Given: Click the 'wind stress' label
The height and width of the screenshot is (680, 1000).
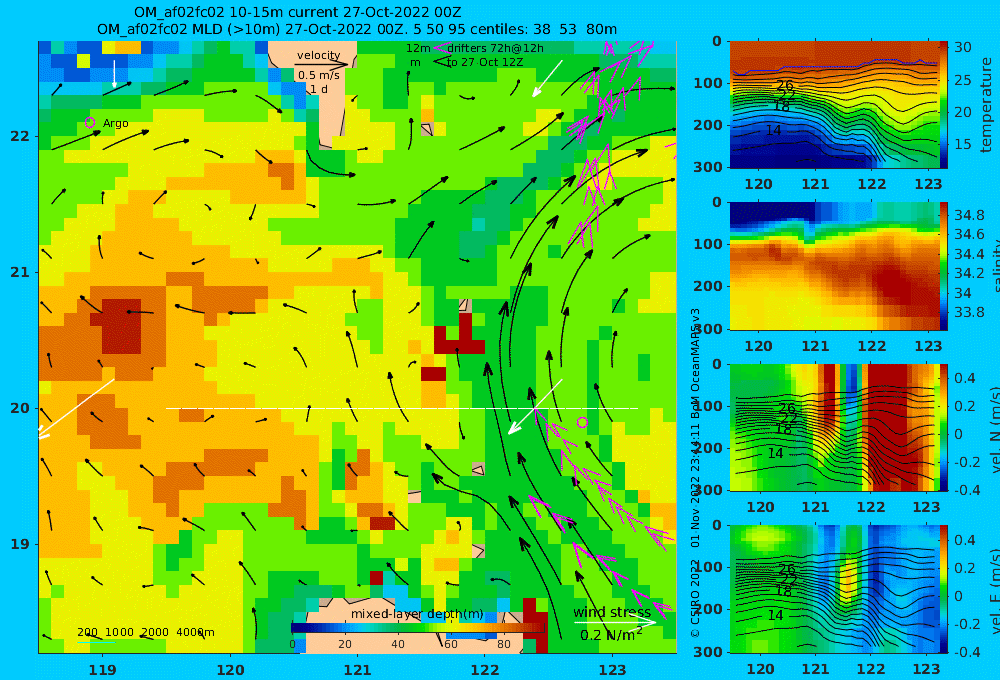Looking at the screenshot, I should [612, 612].
